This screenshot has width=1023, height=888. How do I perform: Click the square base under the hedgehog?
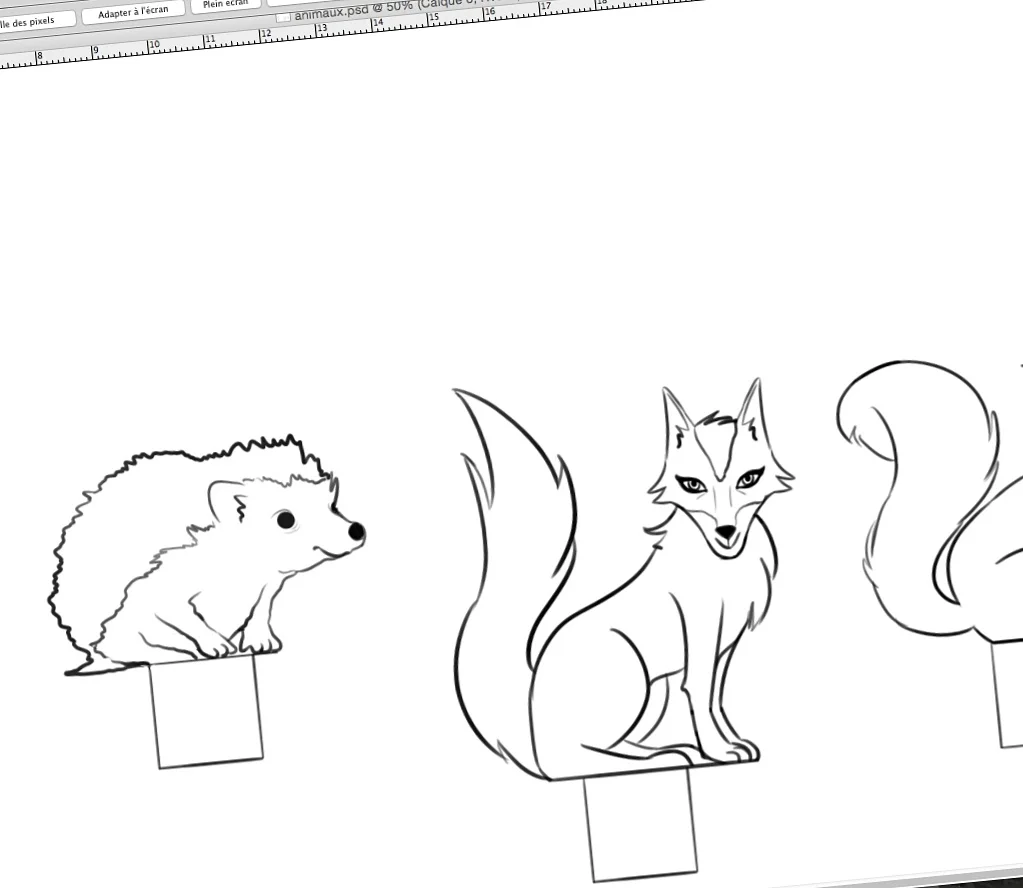point(207,712)
